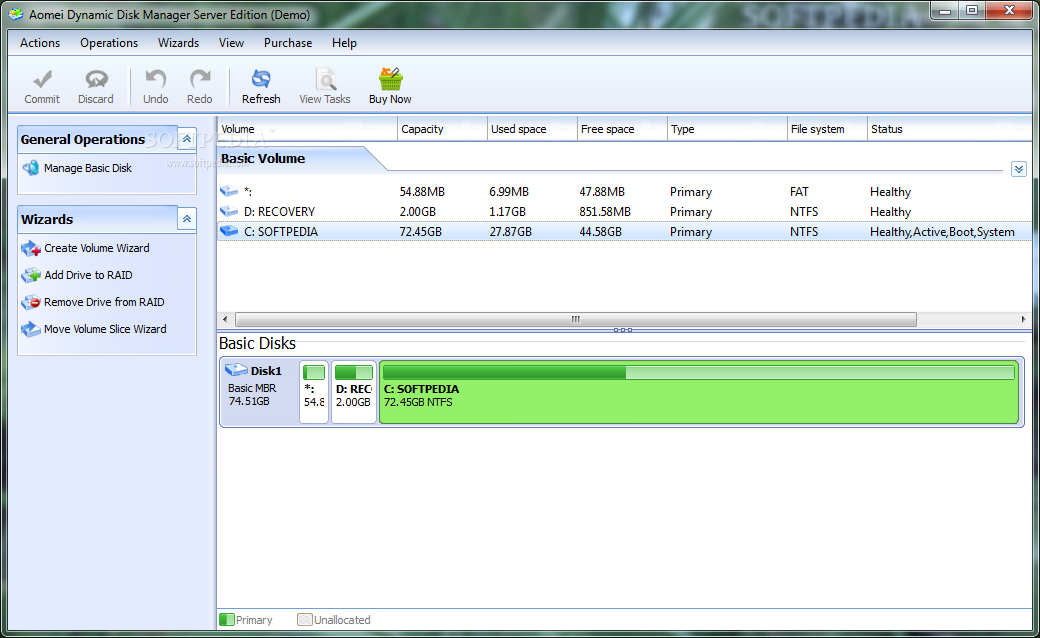Viewport: 1040px width, 638px height.
Task: Open the Purchase menu
Action: click(288, 42)
